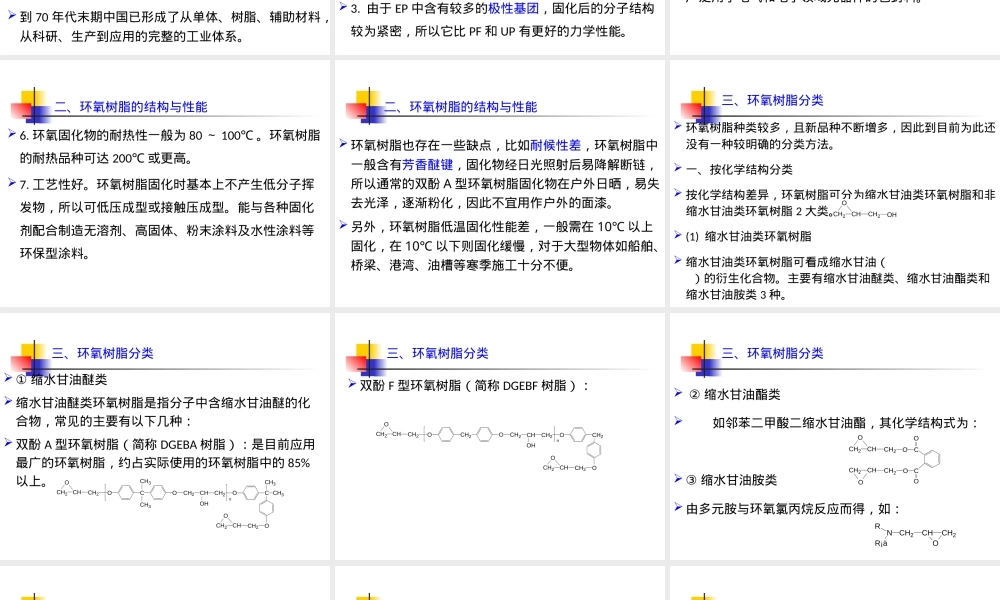Select the partial slide mentioning 70 年代末期中国
This screenshot has height=600, width=1000.
[165, 27]
